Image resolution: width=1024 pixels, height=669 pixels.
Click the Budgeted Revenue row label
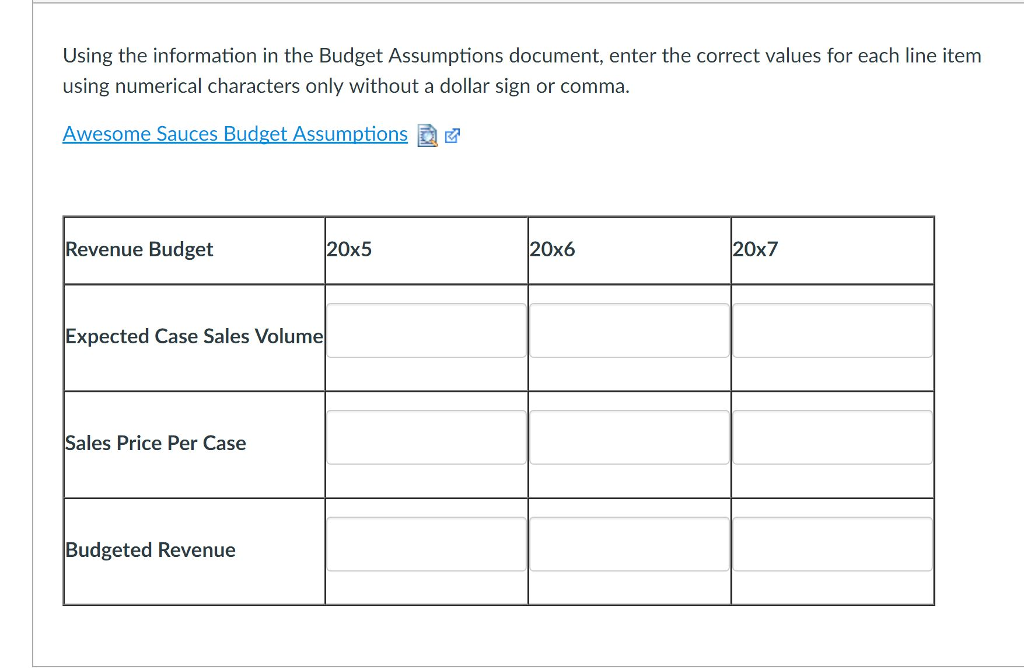coord(149,549)
